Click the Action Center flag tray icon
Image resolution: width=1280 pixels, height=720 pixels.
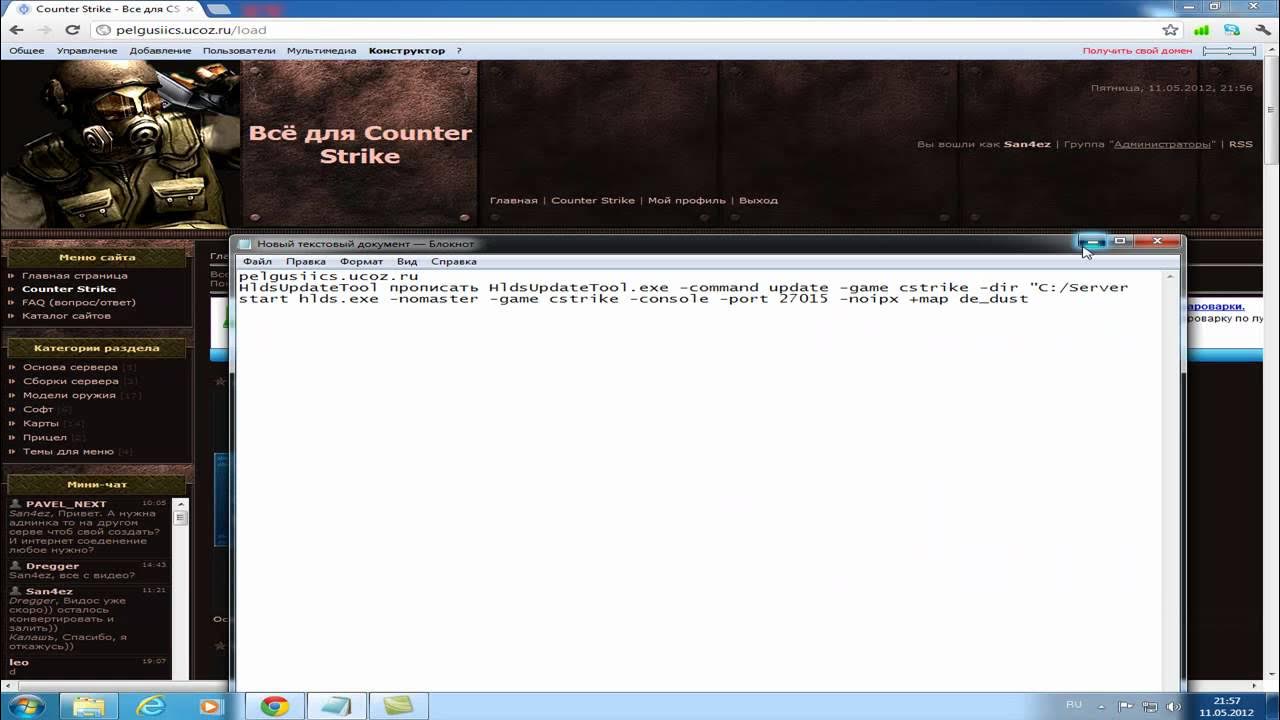click(x=1127, y=706)
